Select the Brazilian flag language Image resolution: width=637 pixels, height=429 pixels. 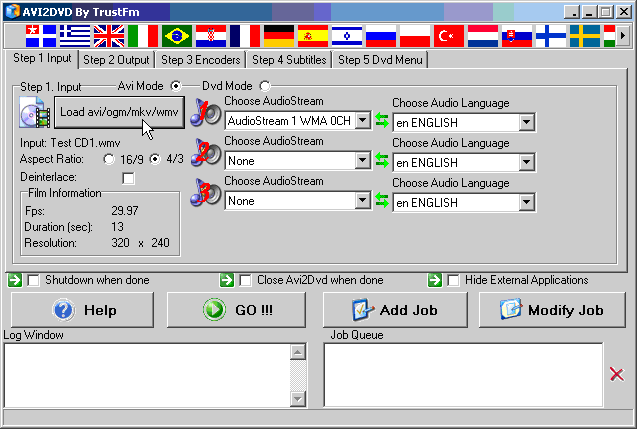(177, 36)
